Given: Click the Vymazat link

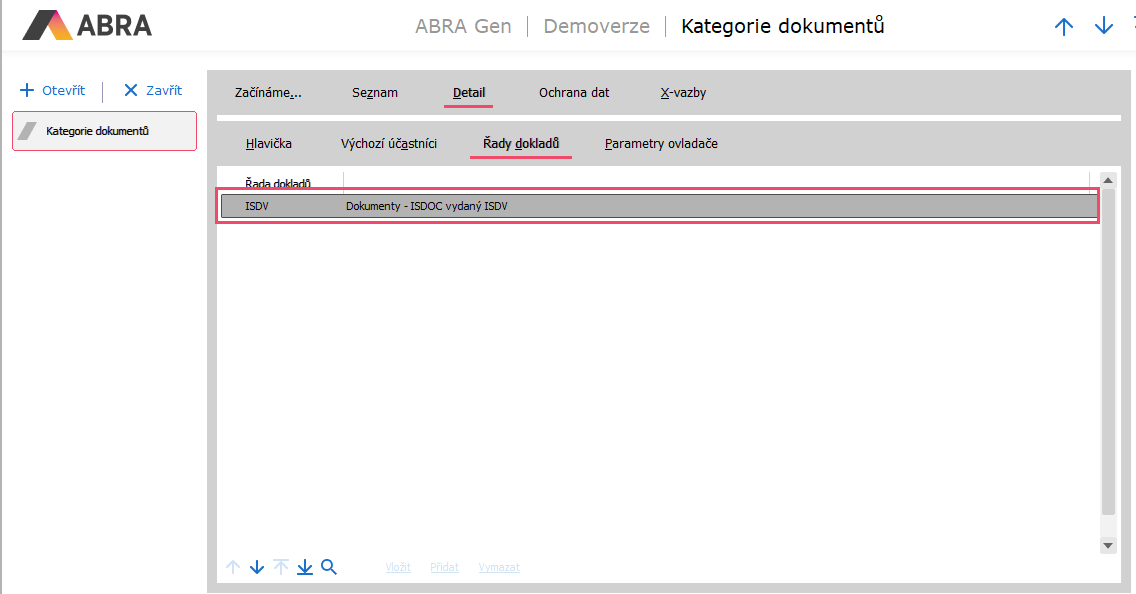Looking at the screenshot, I should (499, 567).
